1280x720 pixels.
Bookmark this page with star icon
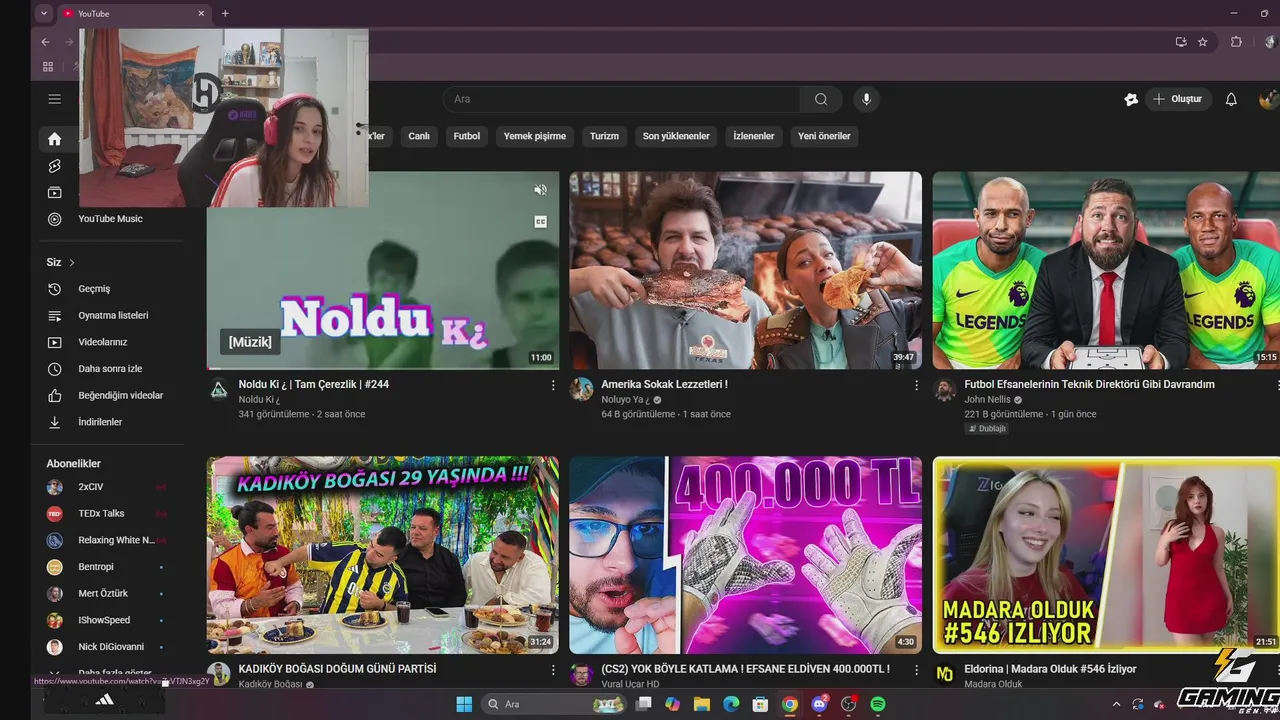tap(1203, 42)
